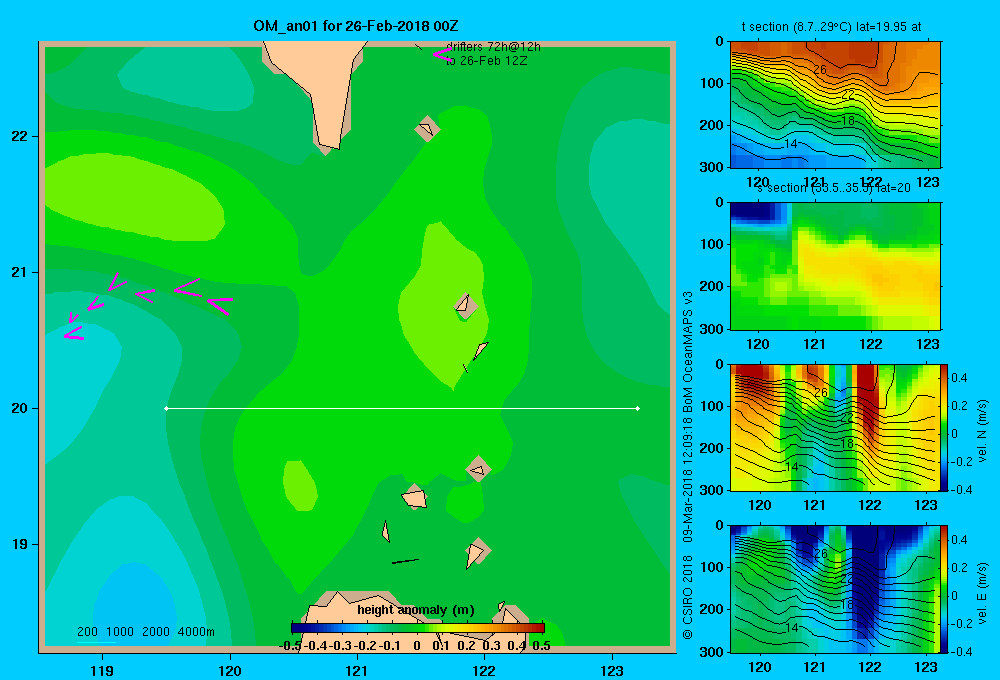Click the longitude 121 tick label on main map
The width and height of the screenshot is (1000, 680).
point(357,671)
